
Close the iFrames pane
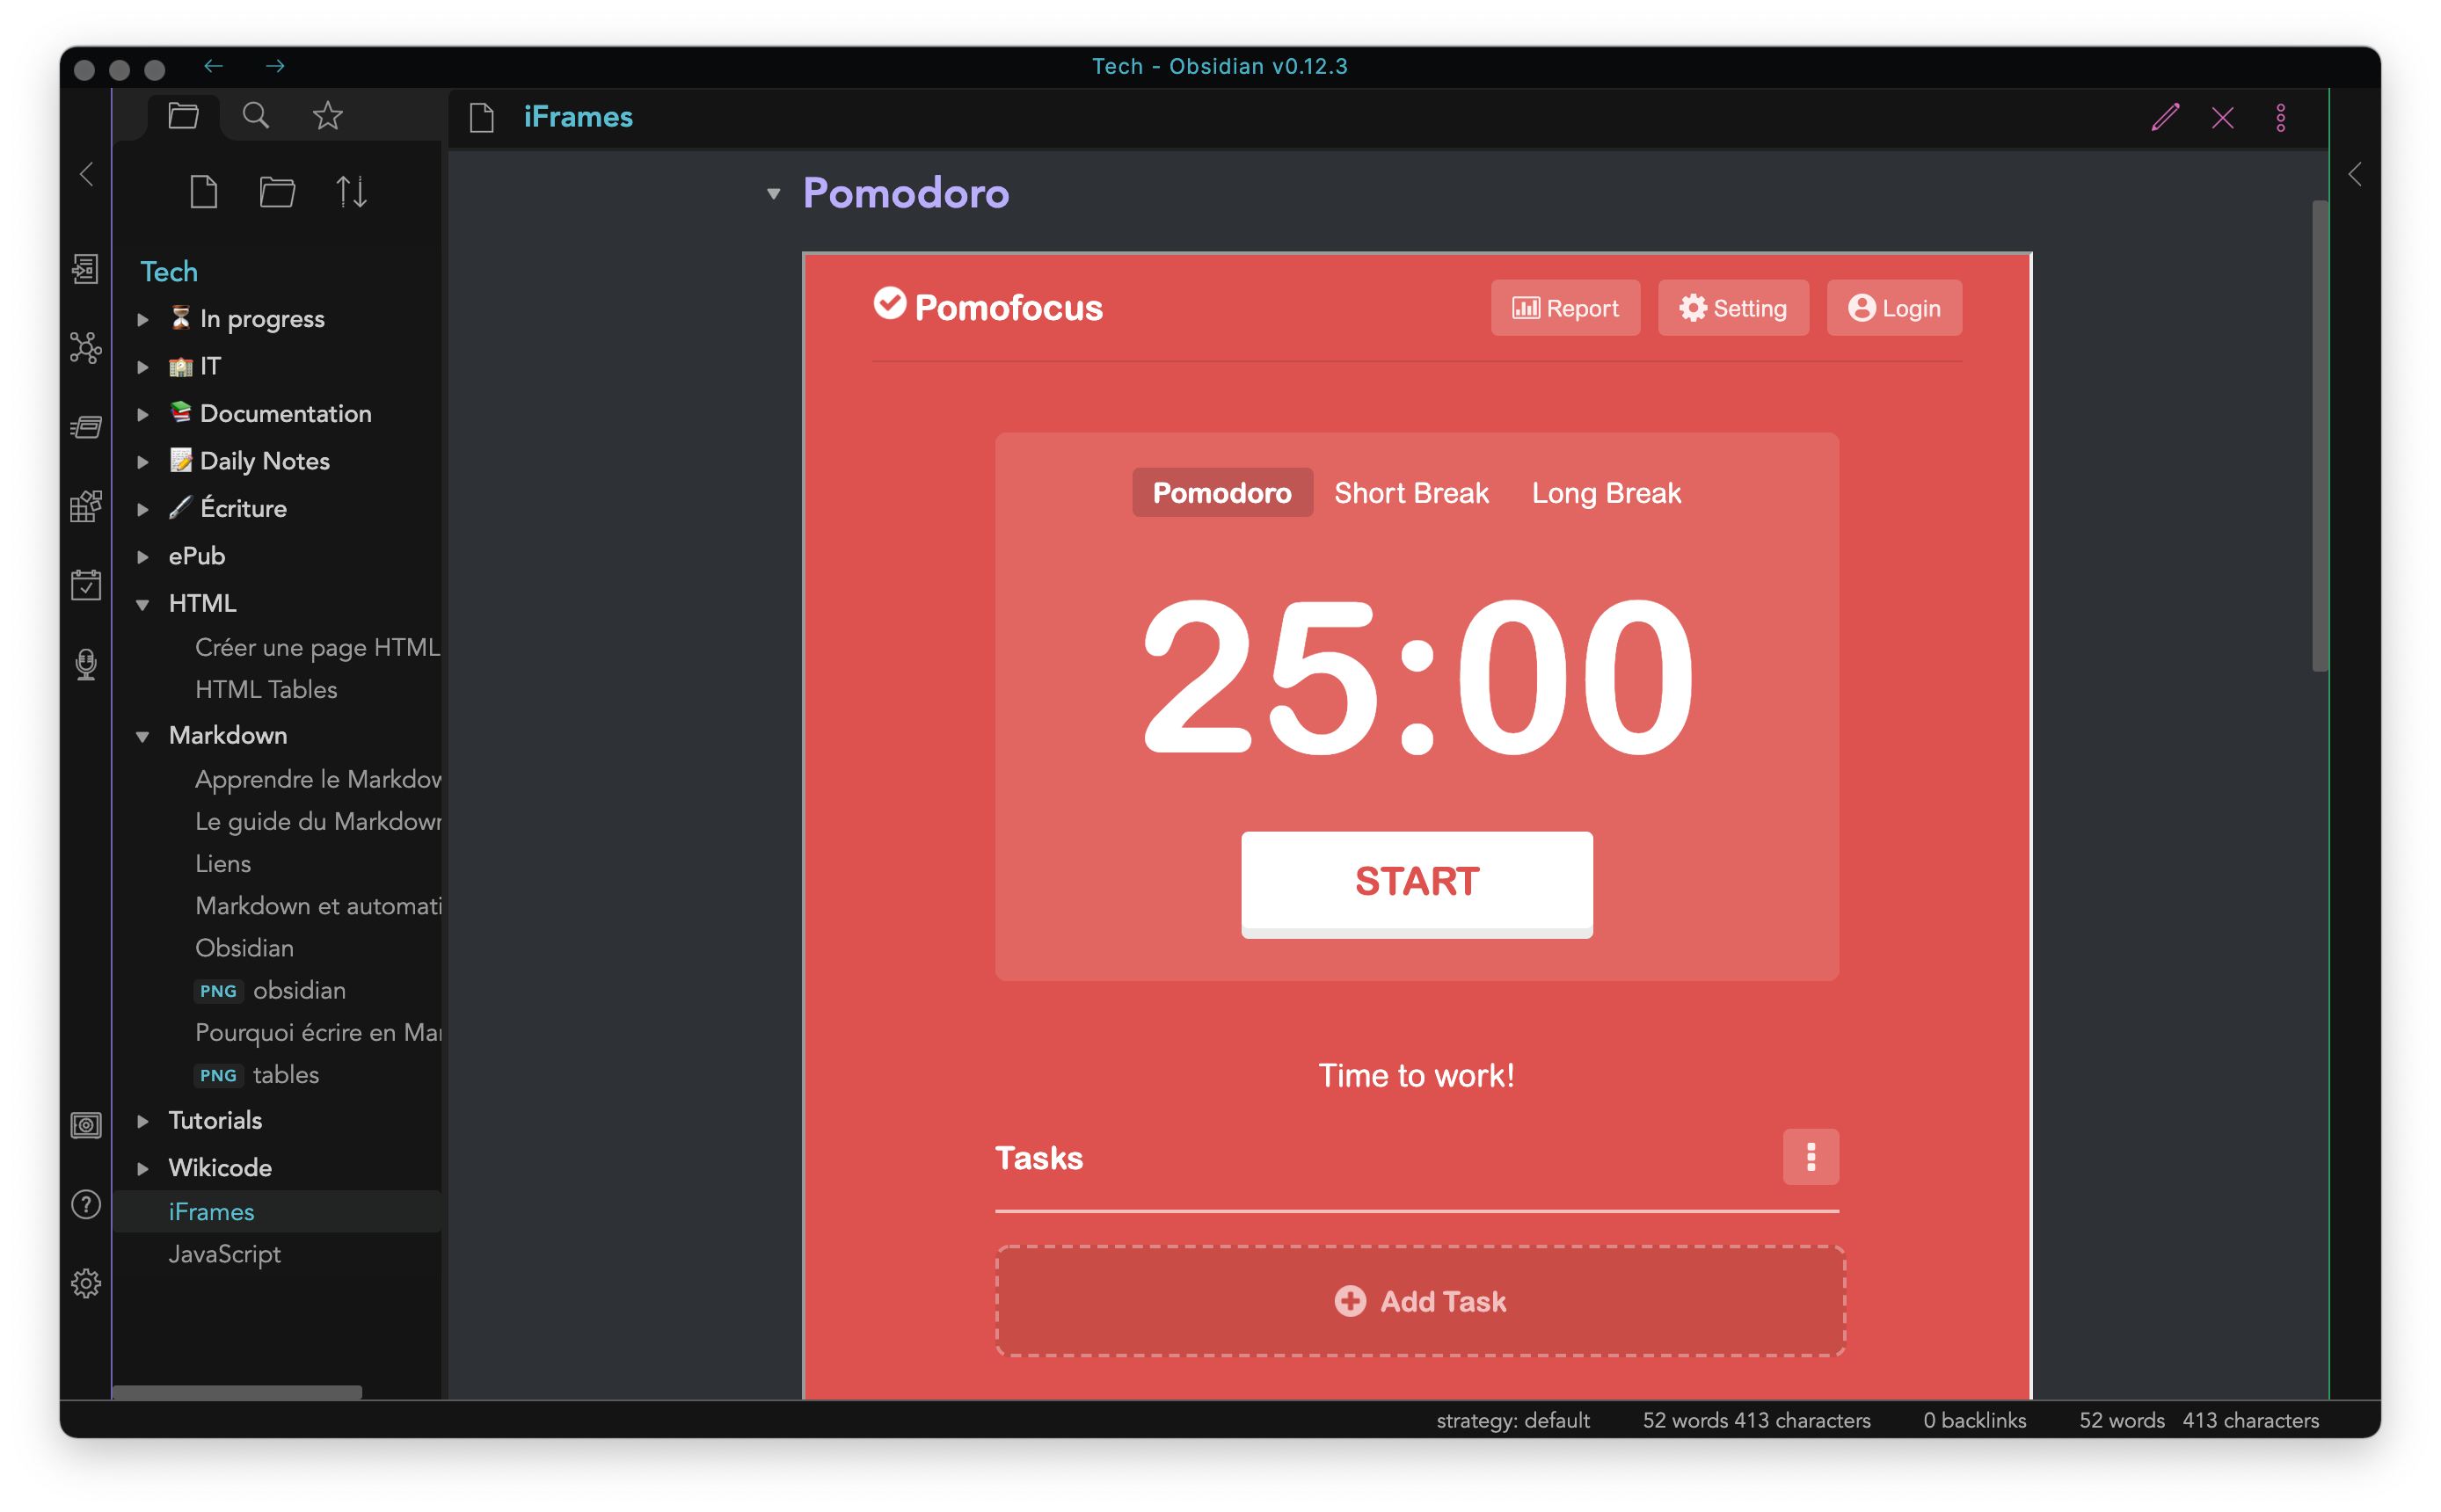click(x=2223, y=118)
